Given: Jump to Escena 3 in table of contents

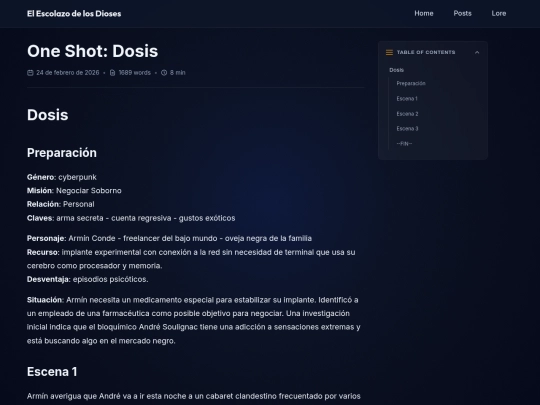Looking at the screenshot, I should tap(407, 128).
